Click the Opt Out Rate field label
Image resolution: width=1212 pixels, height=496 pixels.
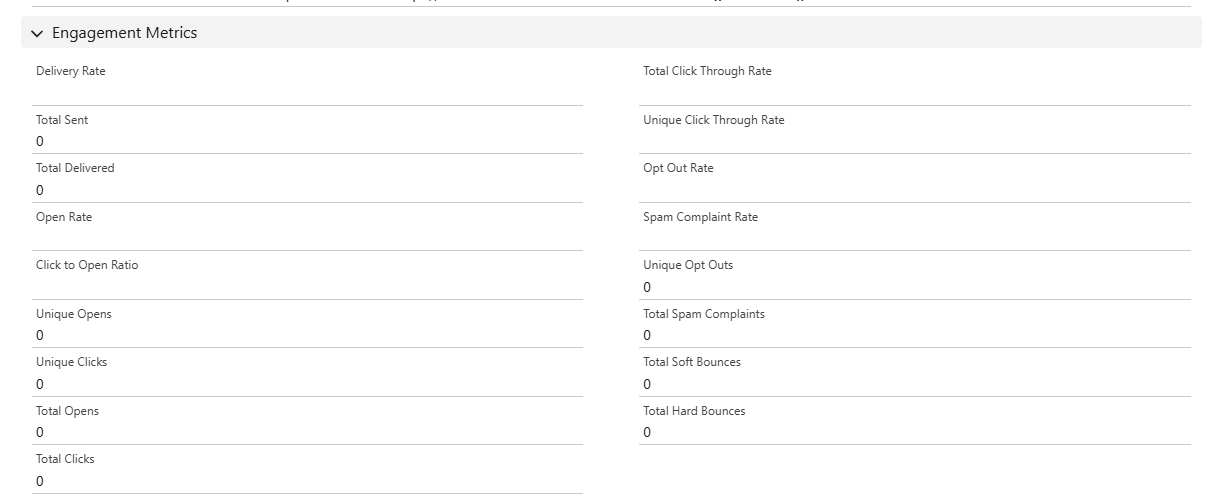678,168
